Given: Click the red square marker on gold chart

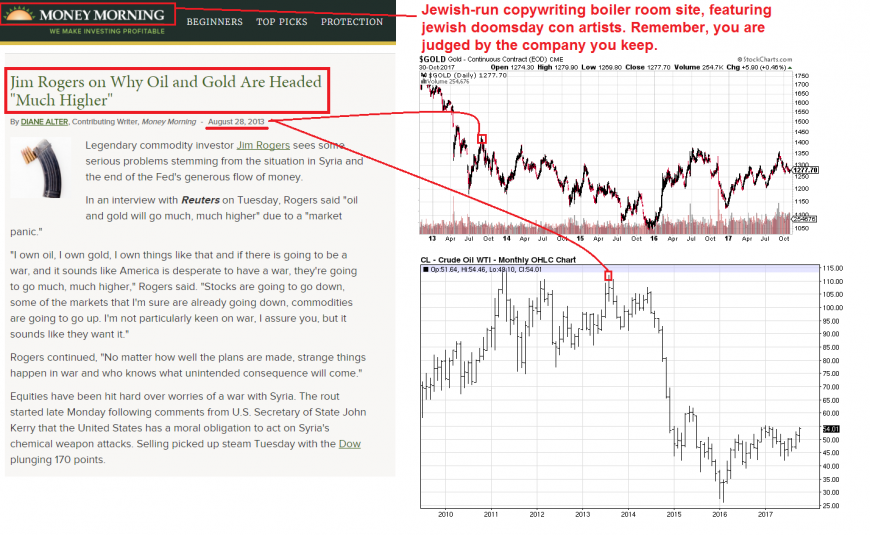Looking at the screenshot, I should (482, 139).
